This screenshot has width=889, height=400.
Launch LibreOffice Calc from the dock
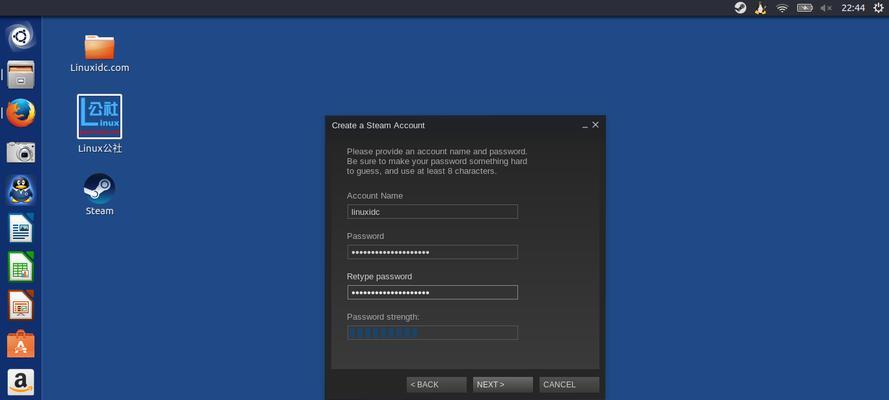click(x=21, y=266)
